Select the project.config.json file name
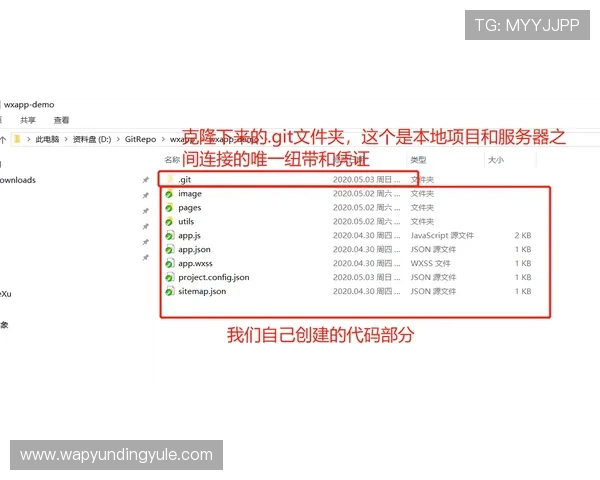This screenshot has width=600, height=480. pyautogui.click(x=214, y=278)
